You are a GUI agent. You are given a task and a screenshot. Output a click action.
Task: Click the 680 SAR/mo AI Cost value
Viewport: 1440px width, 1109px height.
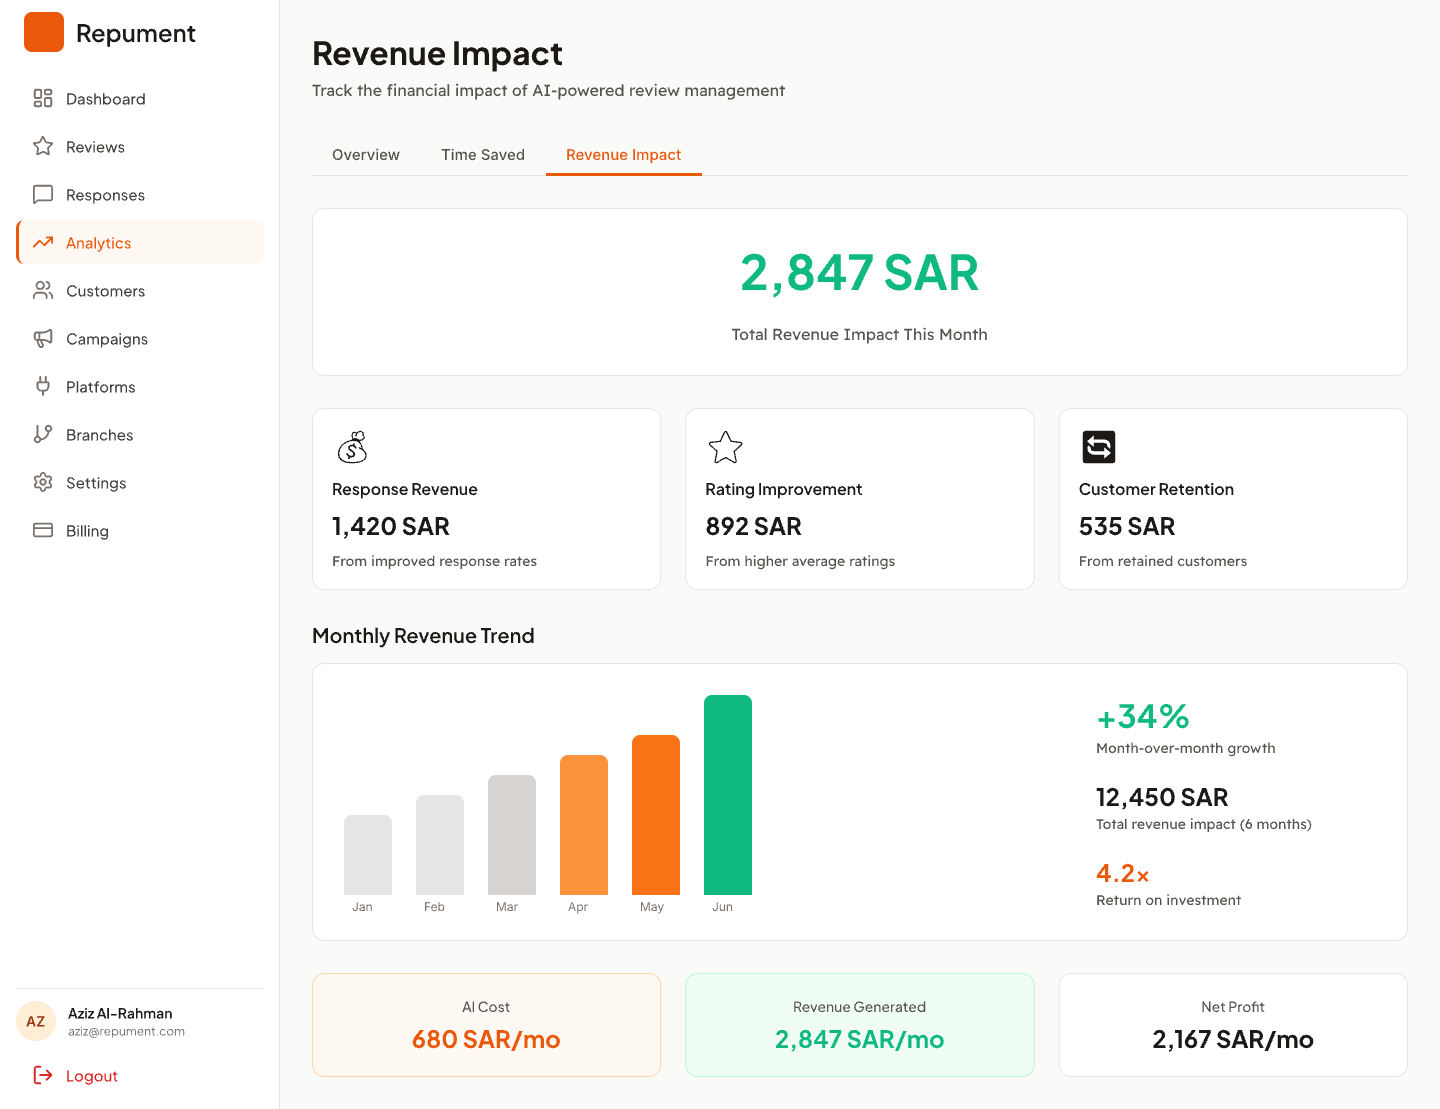(486, 1040)
